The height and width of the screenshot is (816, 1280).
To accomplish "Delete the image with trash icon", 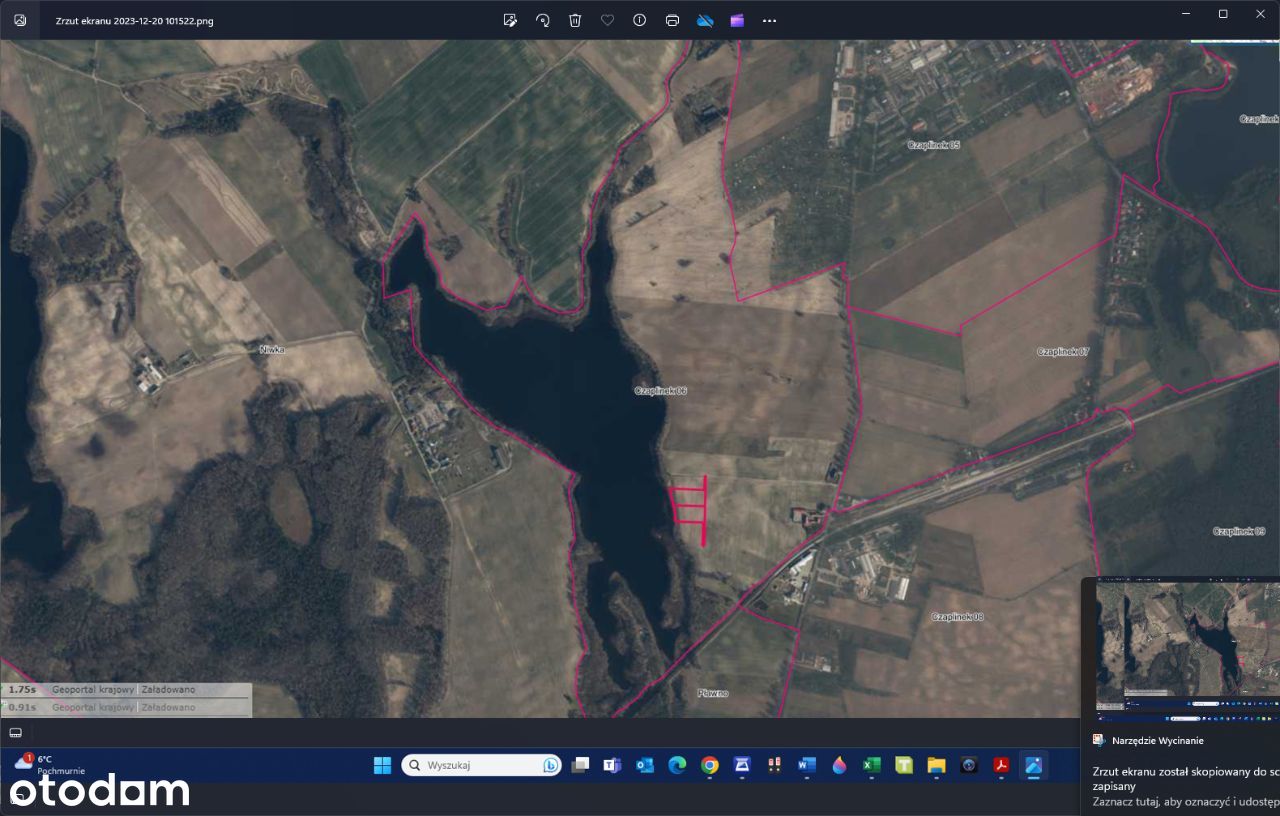I will tap(575, 20).
